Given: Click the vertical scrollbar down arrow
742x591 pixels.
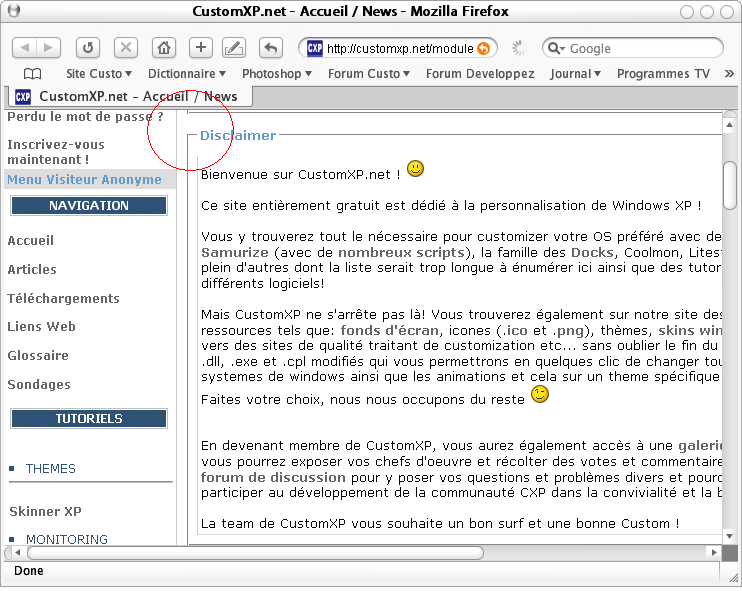Looking at the screenshot, I should (x=729, y=537).
